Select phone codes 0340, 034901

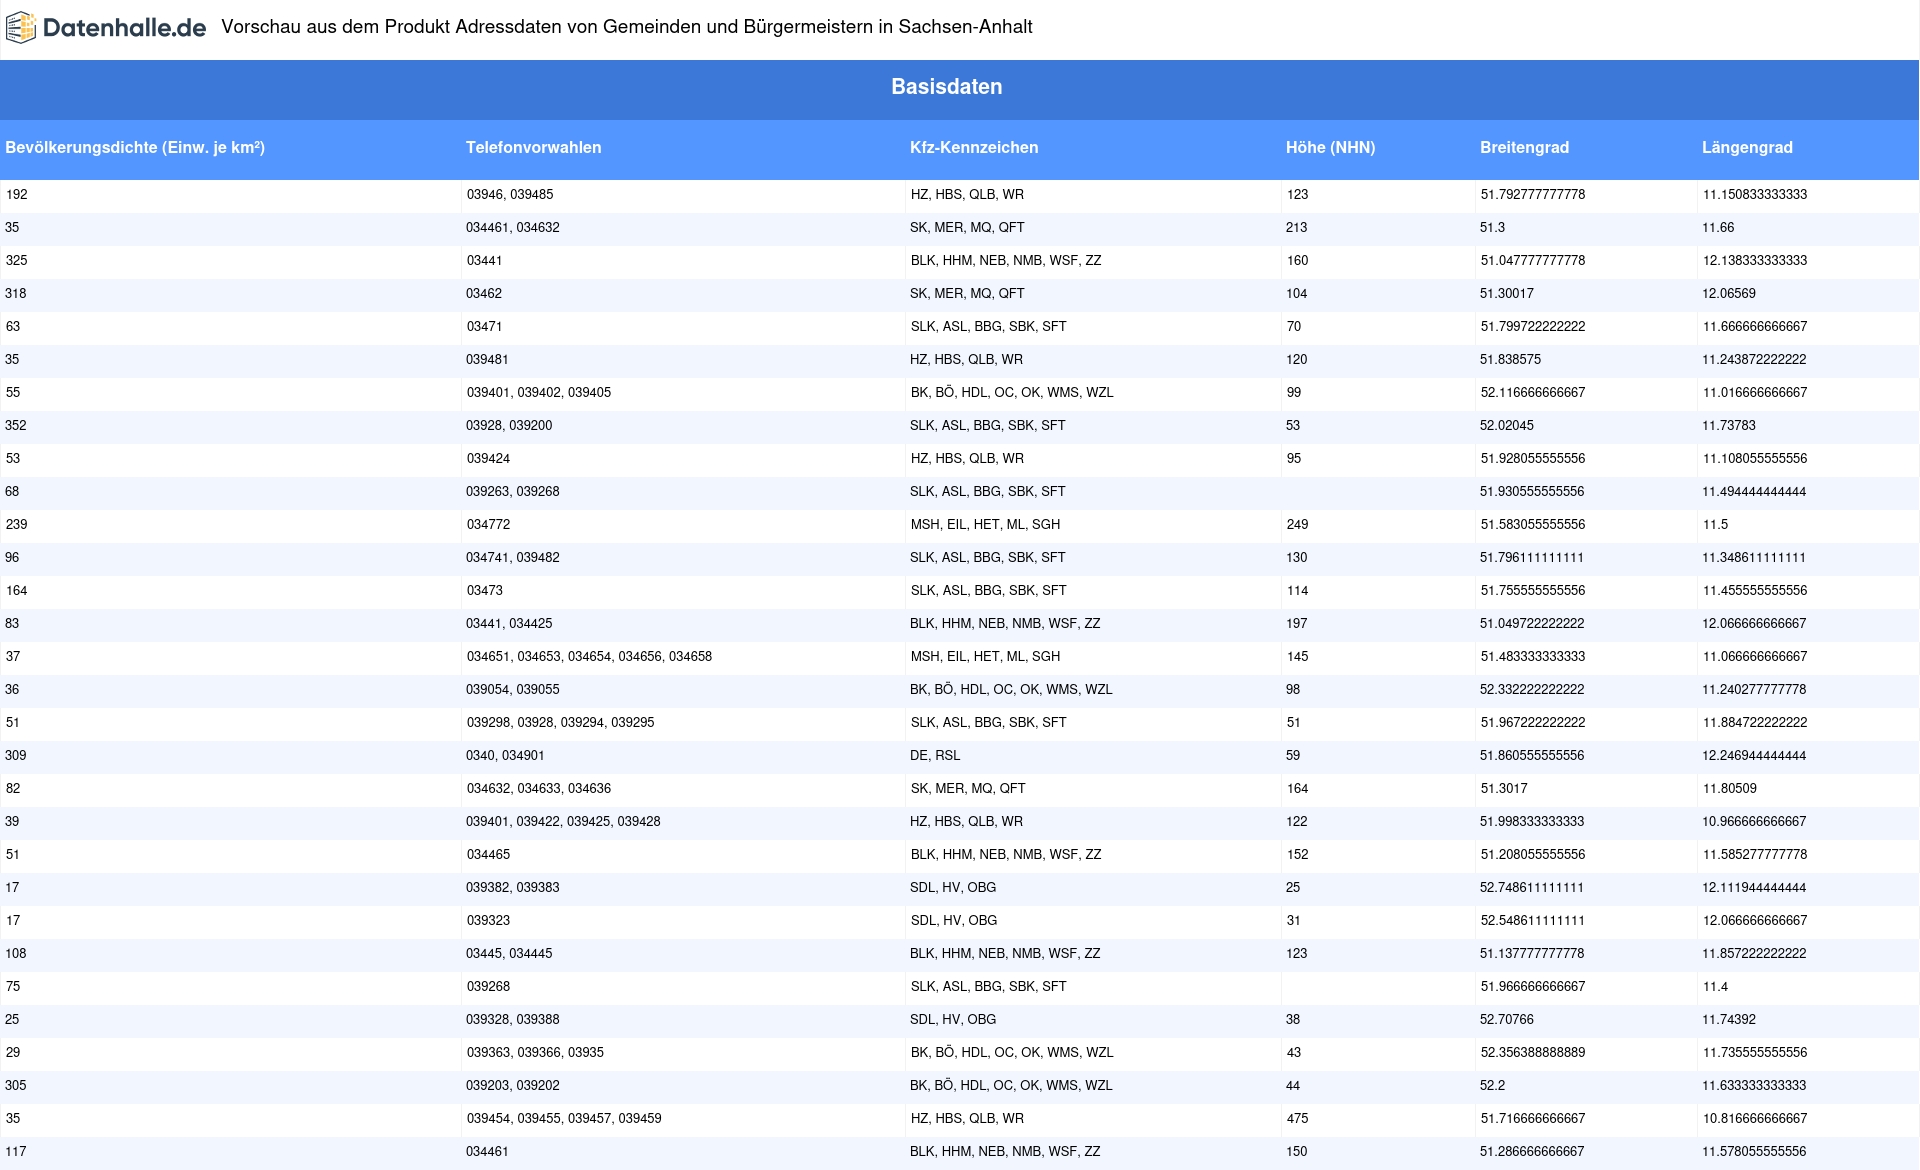coord(505,756)
